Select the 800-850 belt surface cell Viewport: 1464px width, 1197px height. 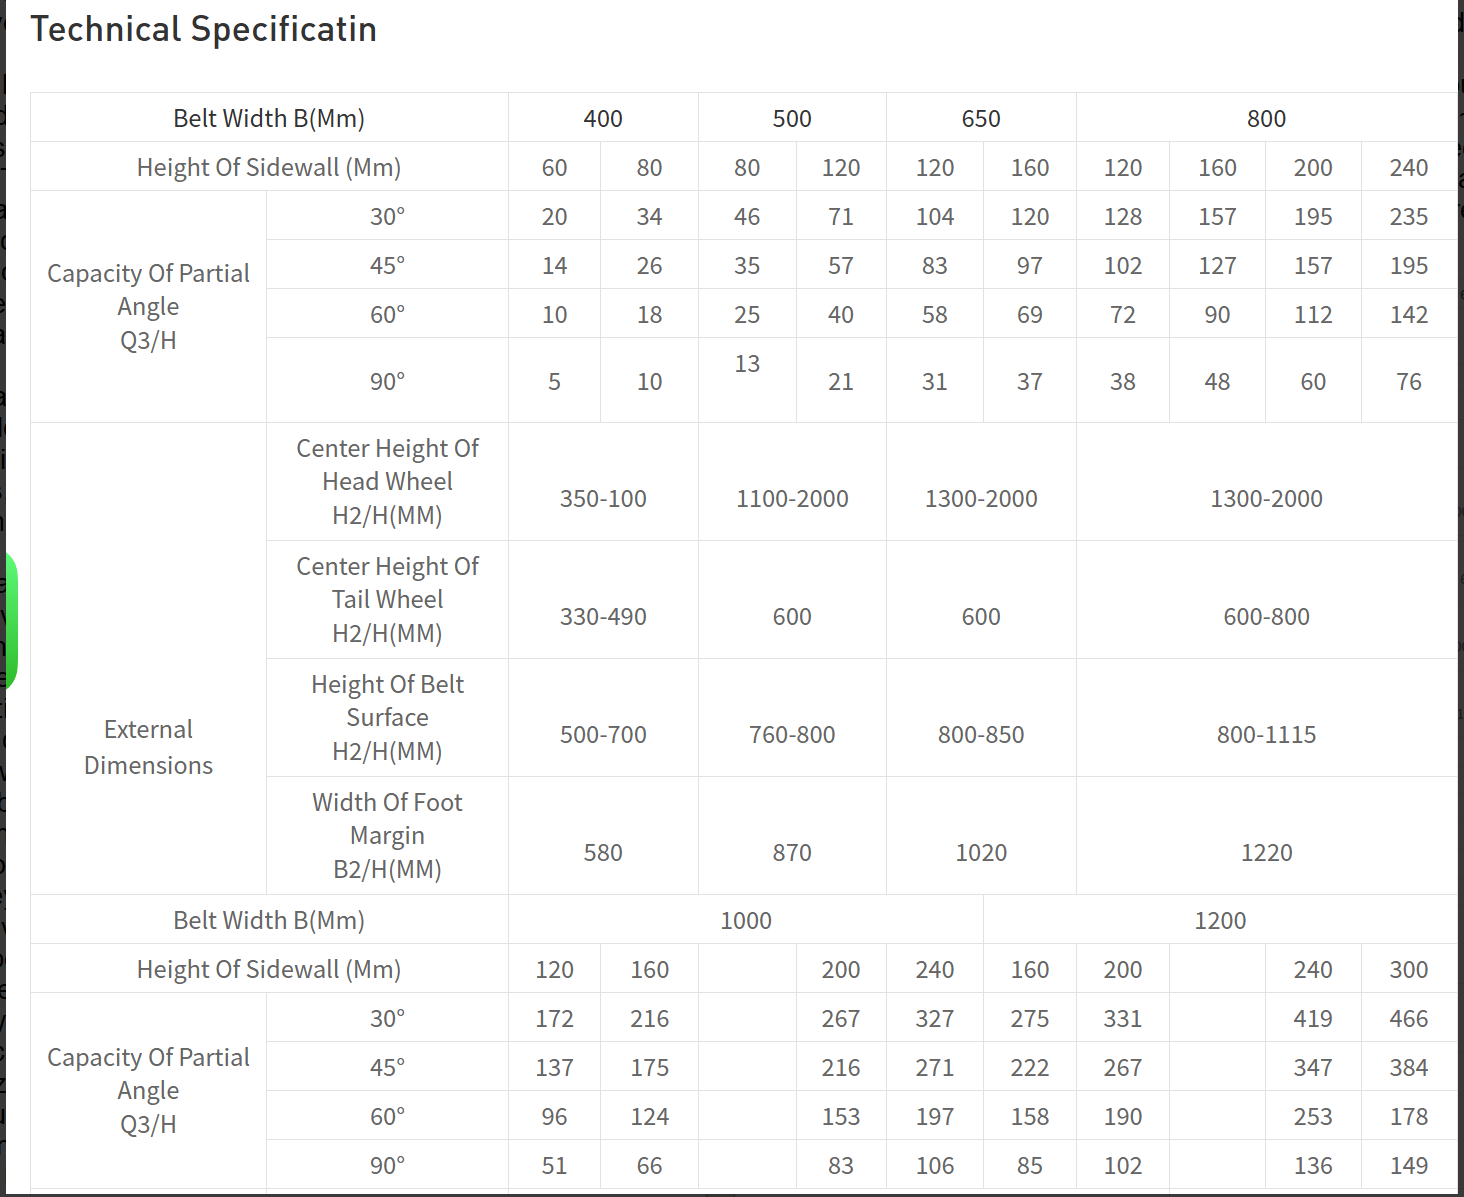(x=981, y=734)
